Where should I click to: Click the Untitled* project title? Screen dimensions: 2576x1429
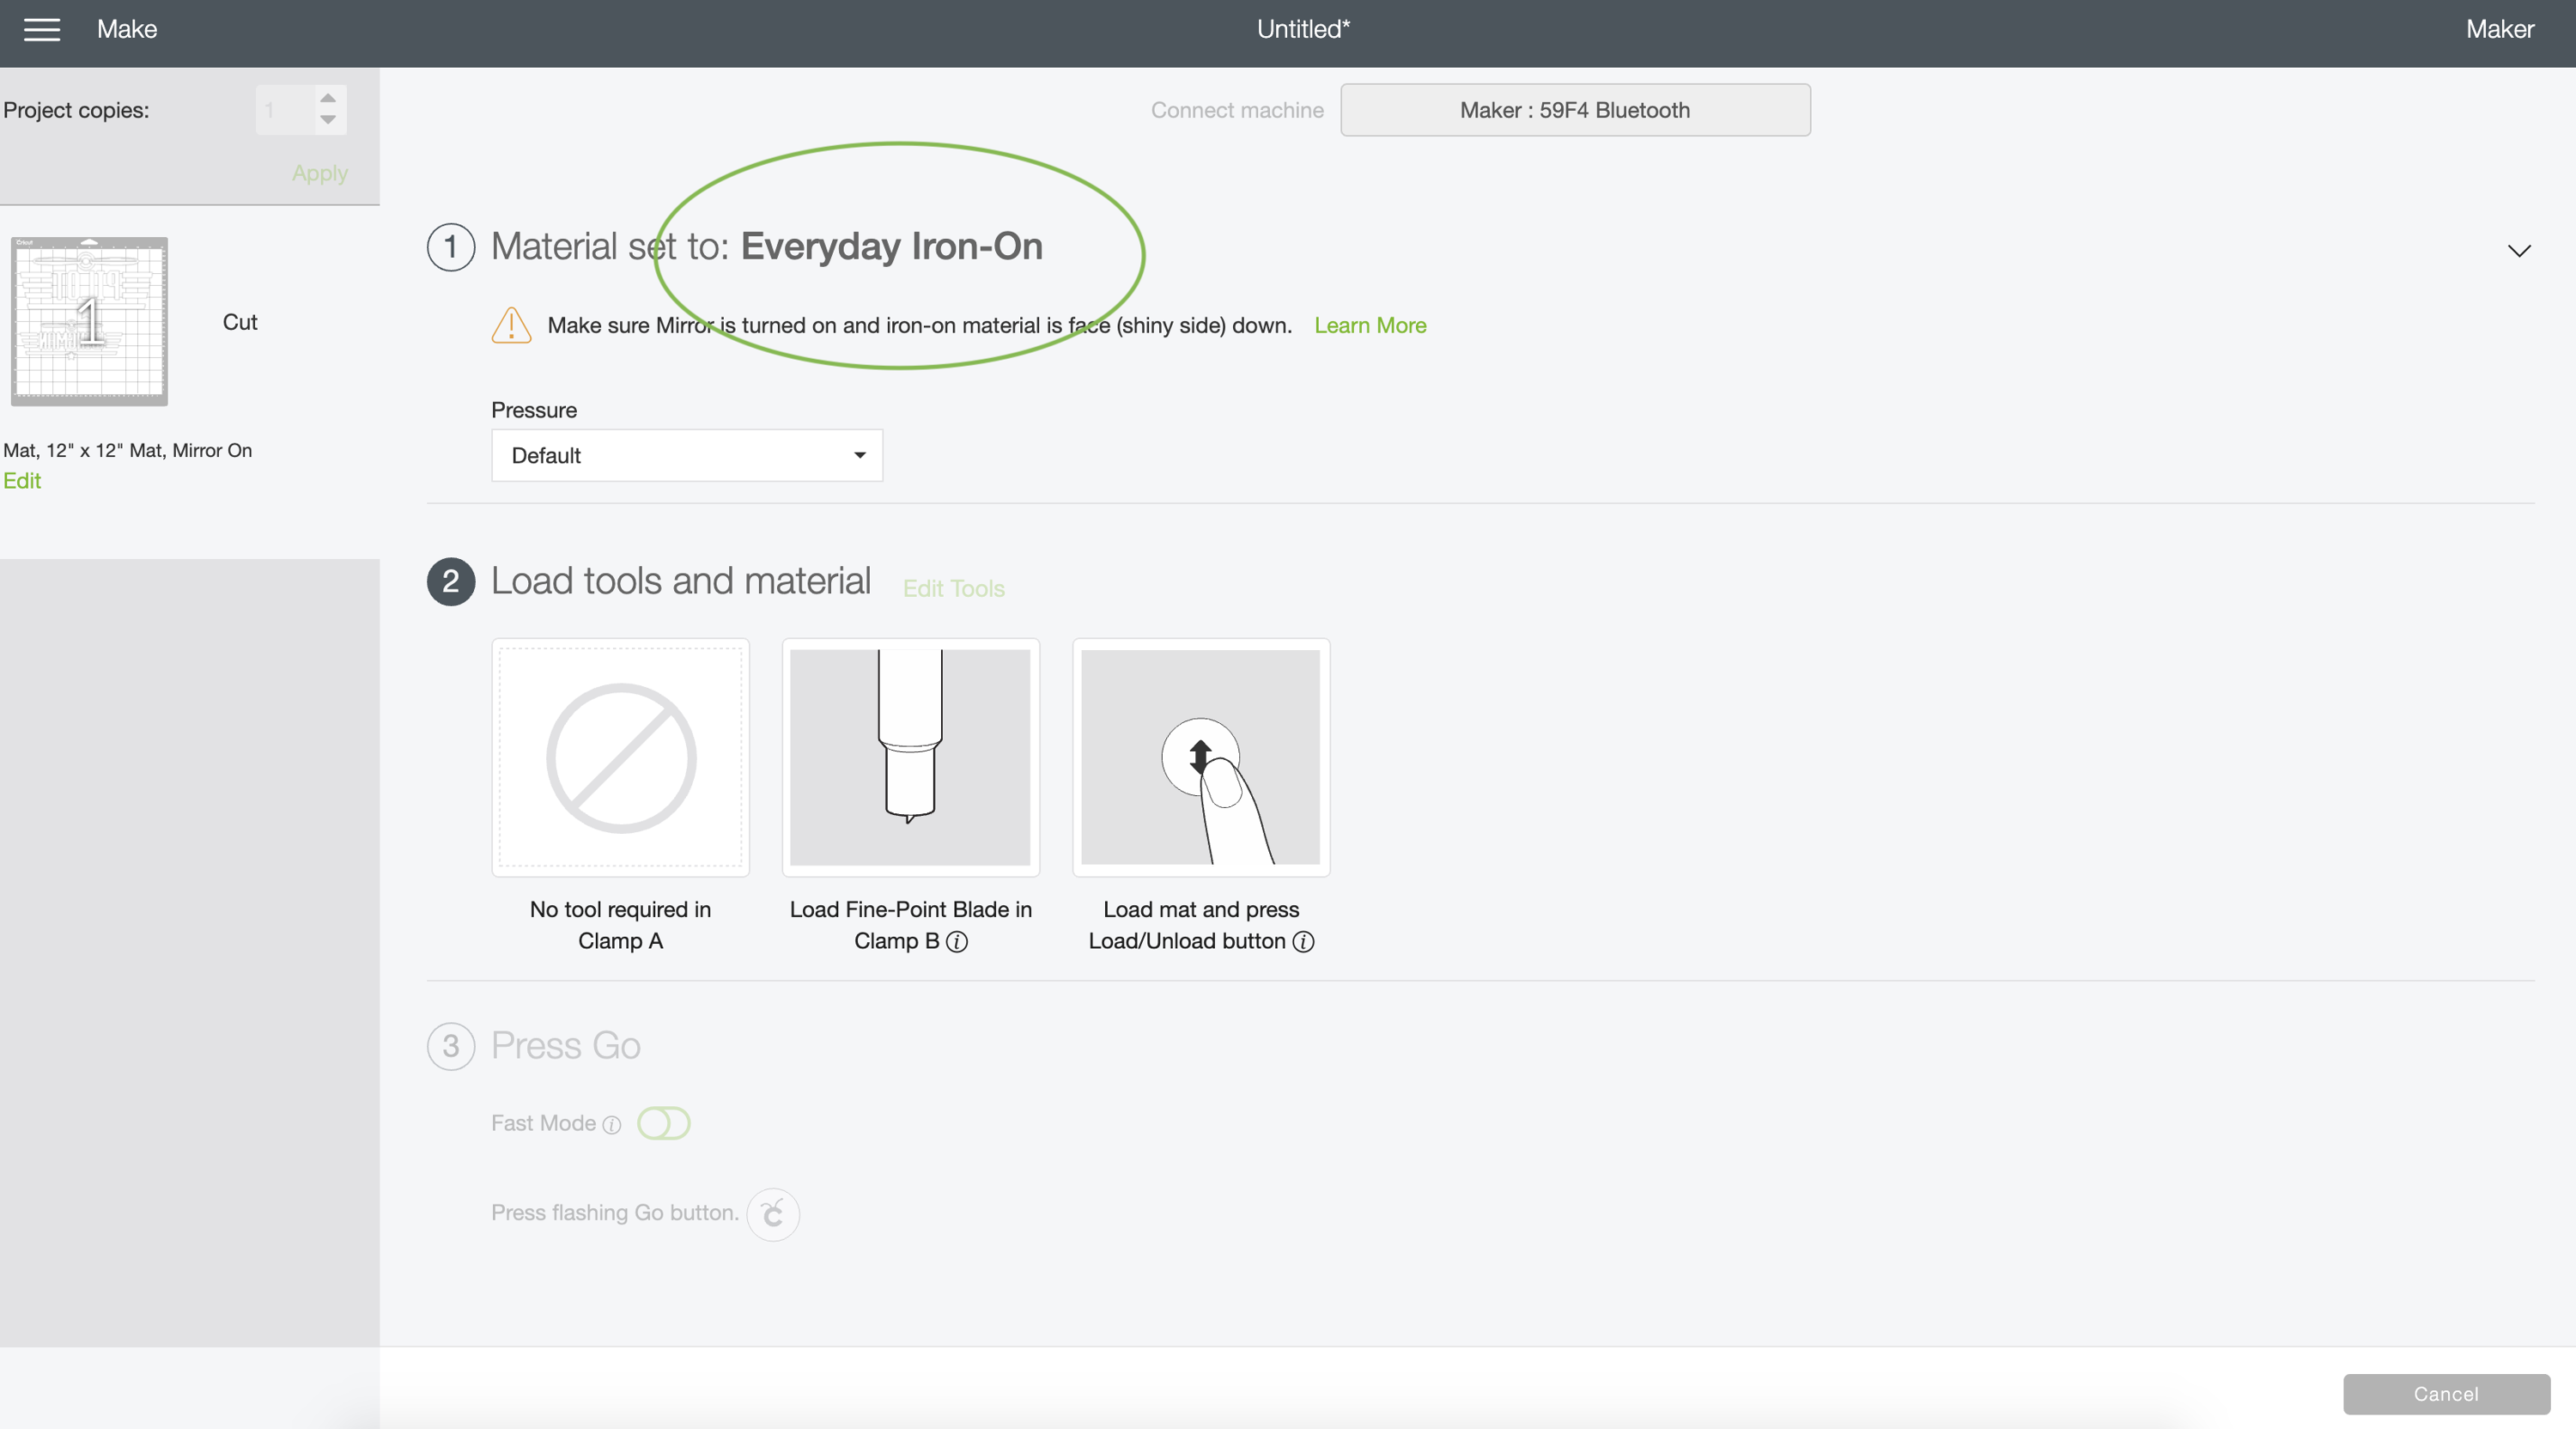click(x=1303, y=29)
